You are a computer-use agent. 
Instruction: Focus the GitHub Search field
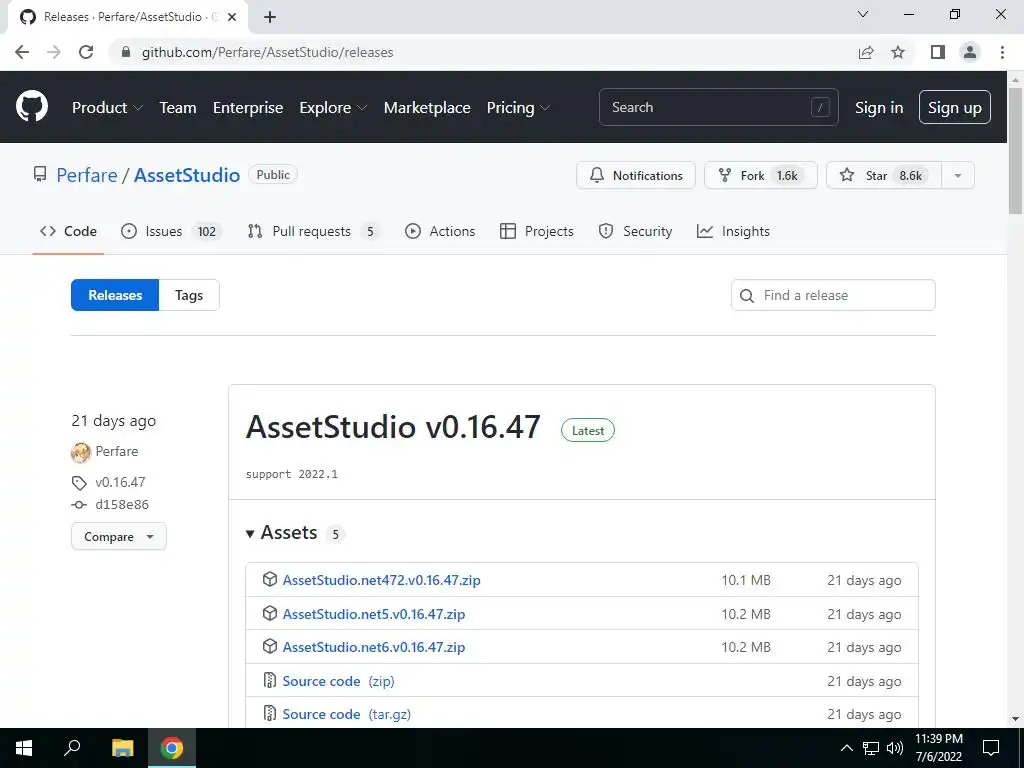[x=718, y=107]
